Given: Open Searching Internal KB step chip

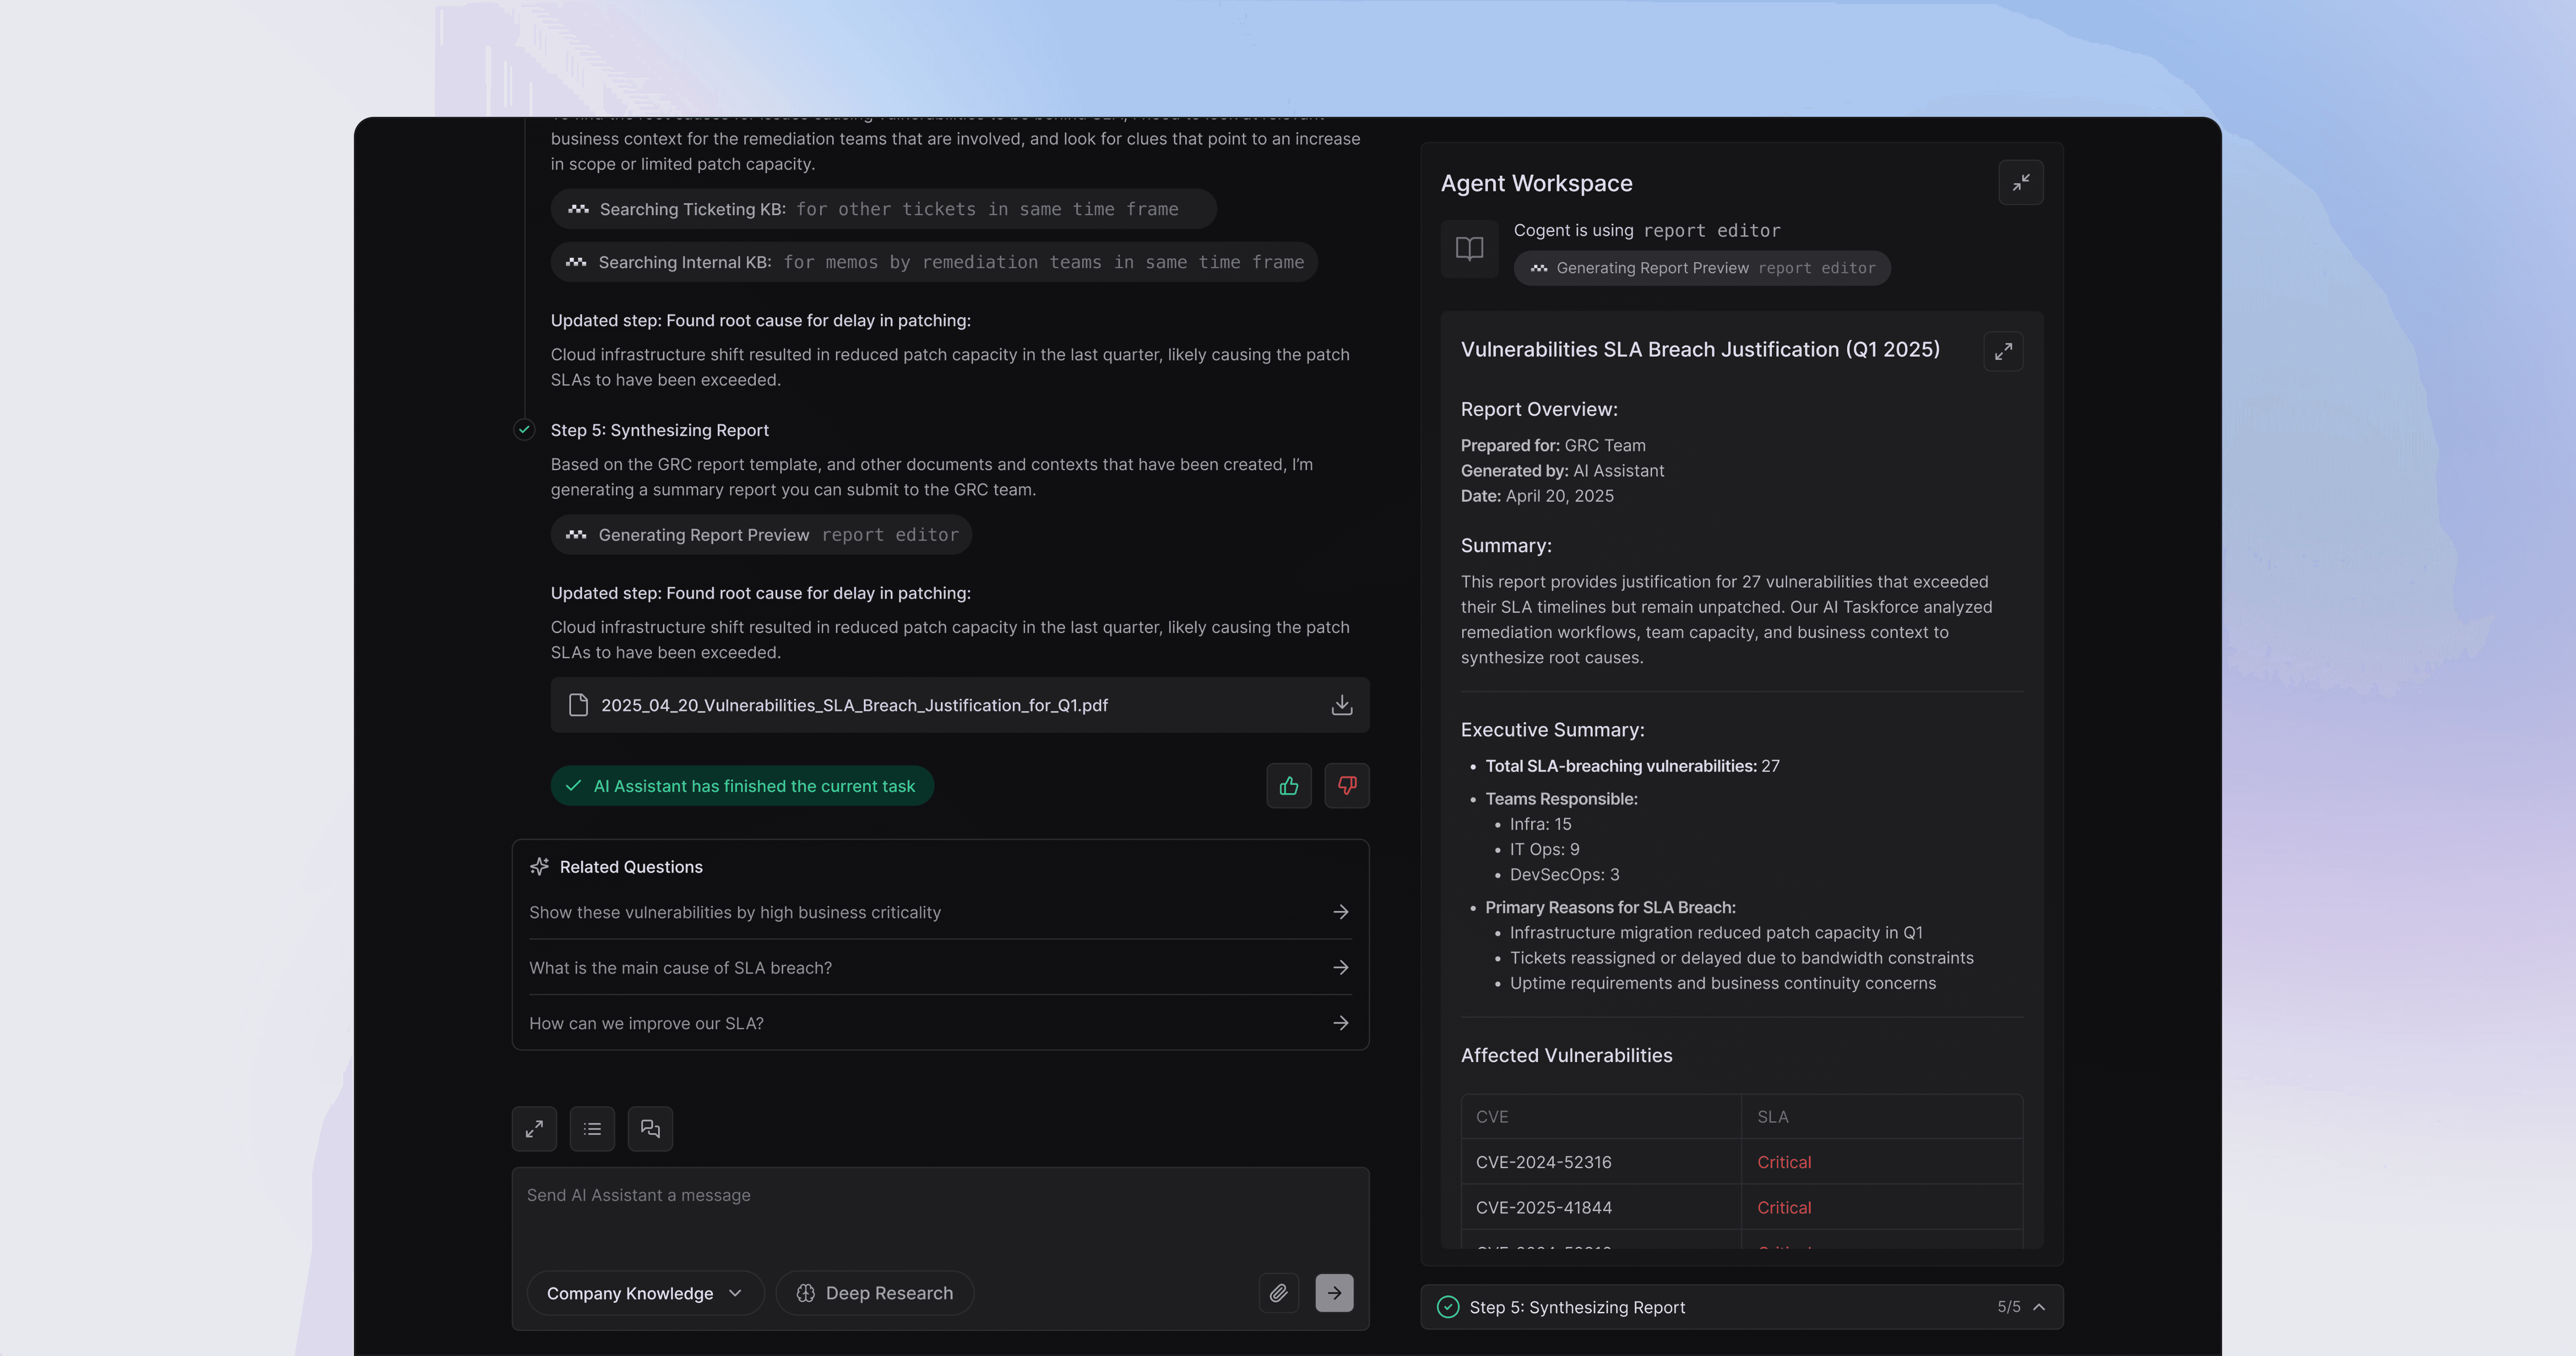Looking at the screenshot, I should [934, 262].
